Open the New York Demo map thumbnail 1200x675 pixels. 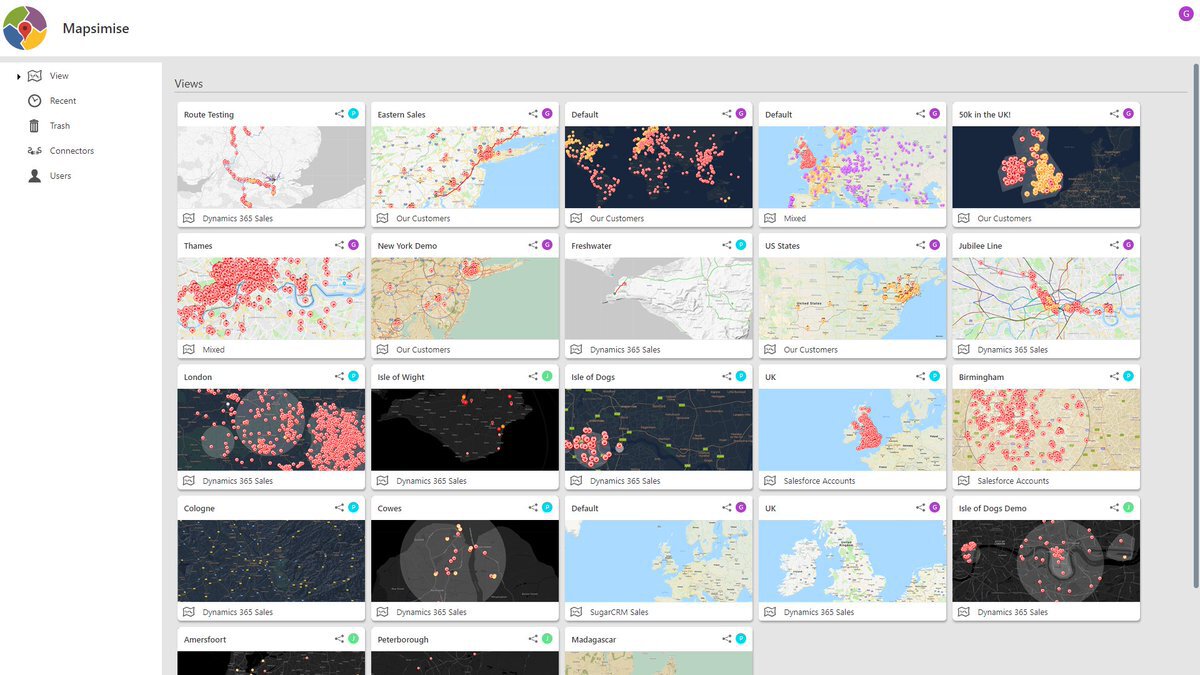pyautogui.click(x=464, y=298)
